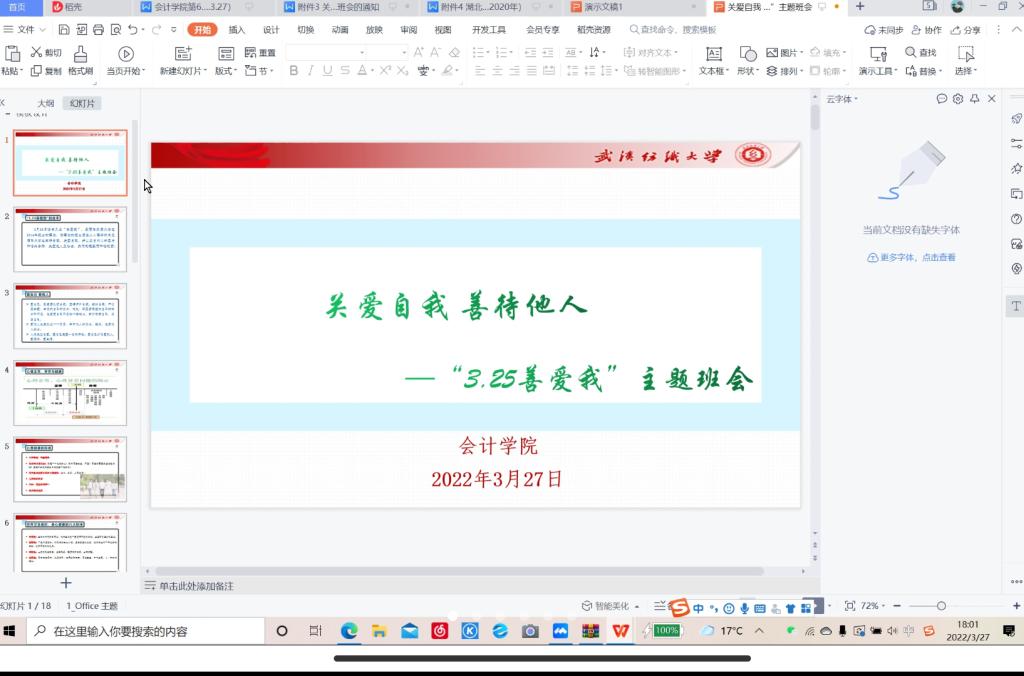Switch to the Insert (插入) ribbon tab
The image size is (1024, 676).
(236, 30)
